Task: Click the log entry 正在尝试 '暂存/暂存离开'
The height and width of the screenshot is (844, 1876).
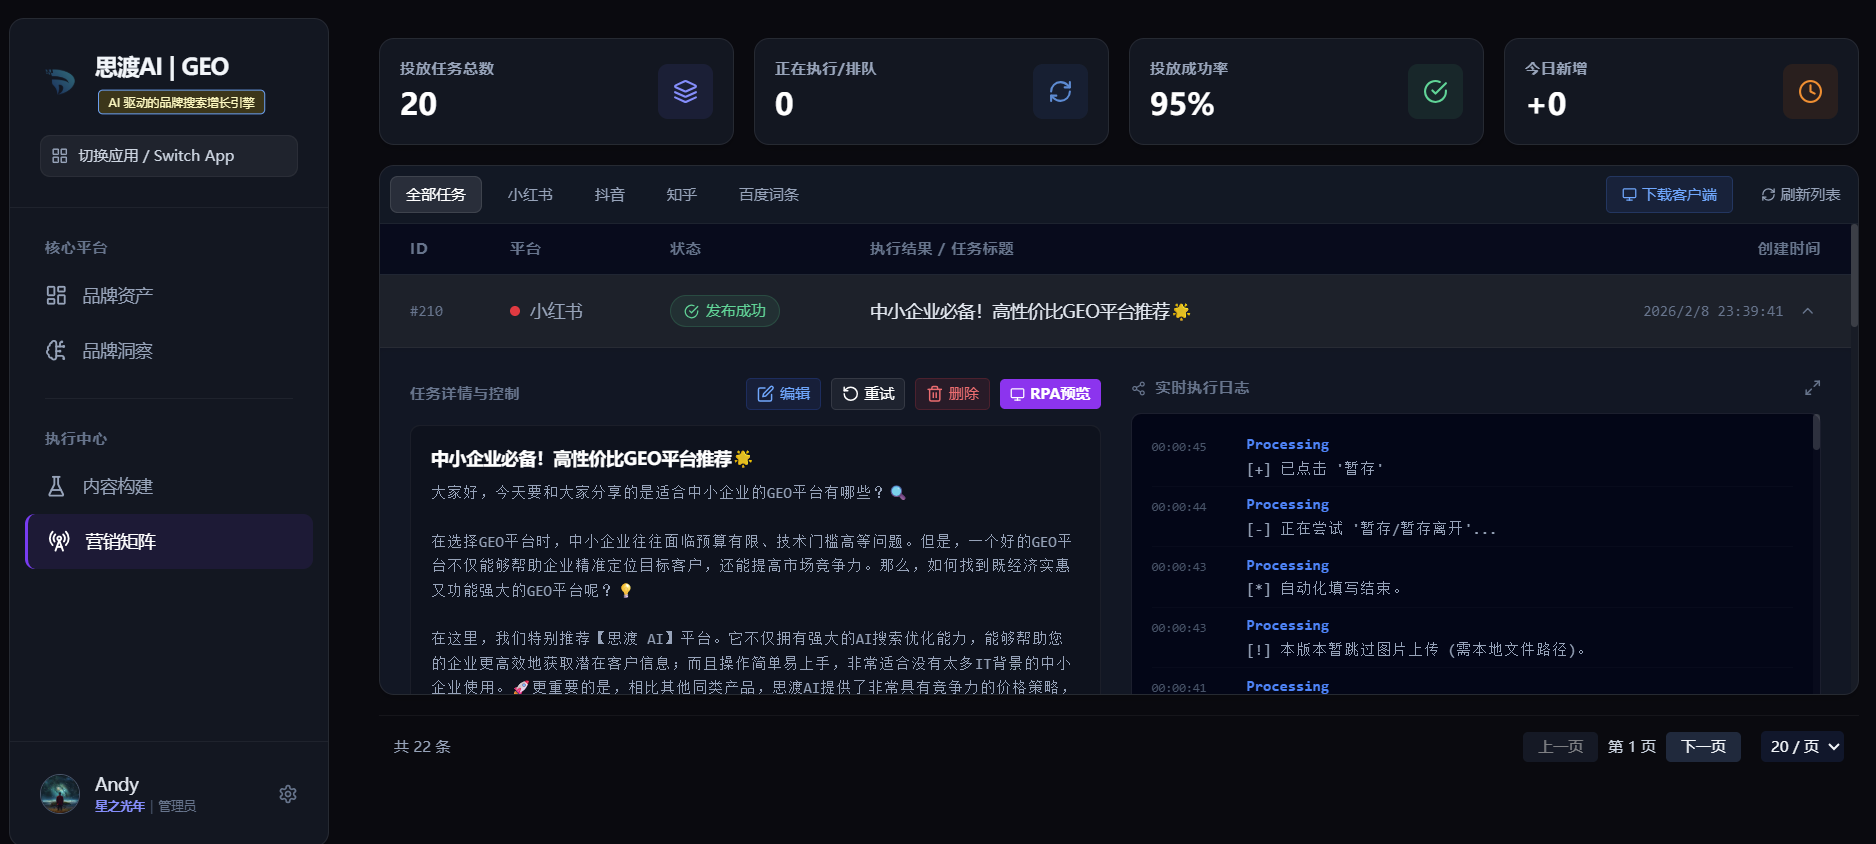Action: pyautogui.click(x=1371, y=529)
